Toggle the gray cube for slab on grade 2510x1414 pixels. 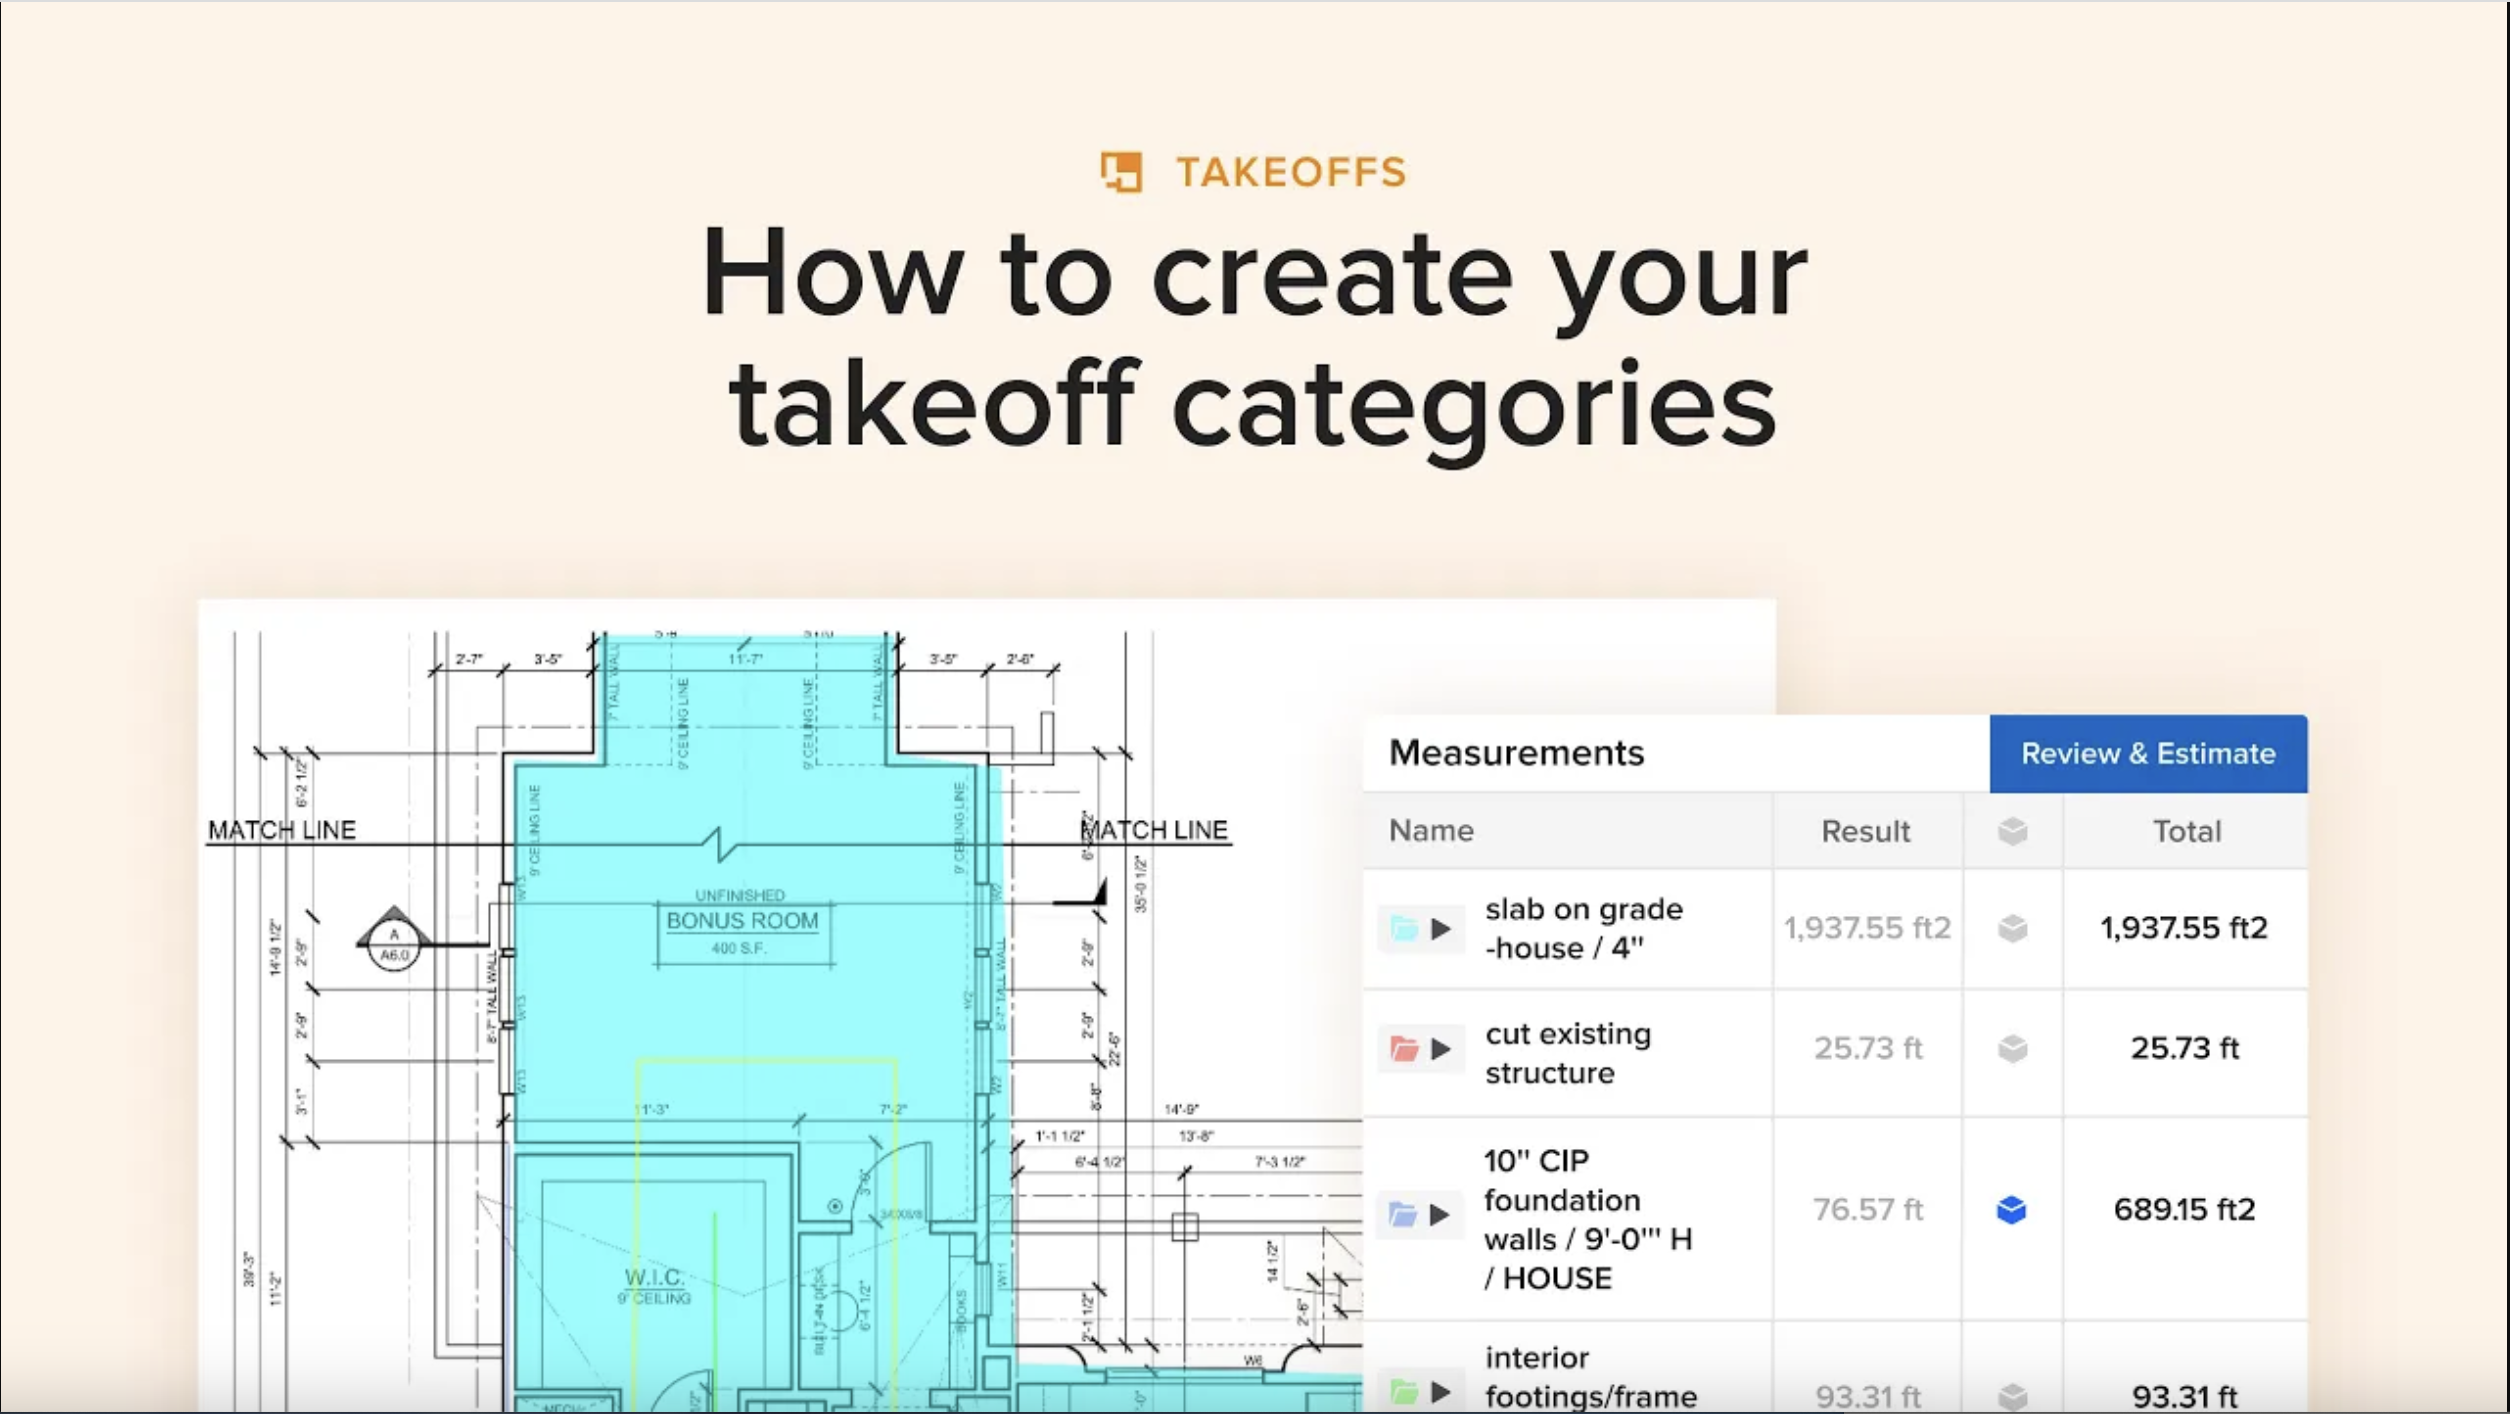click(x=2012, y=929)
